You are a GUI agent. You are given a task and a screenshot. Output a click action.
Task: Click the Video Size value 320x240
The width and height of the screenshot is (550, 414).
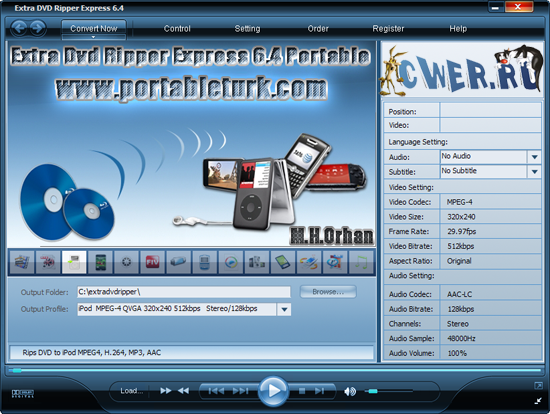pos(461,217)
